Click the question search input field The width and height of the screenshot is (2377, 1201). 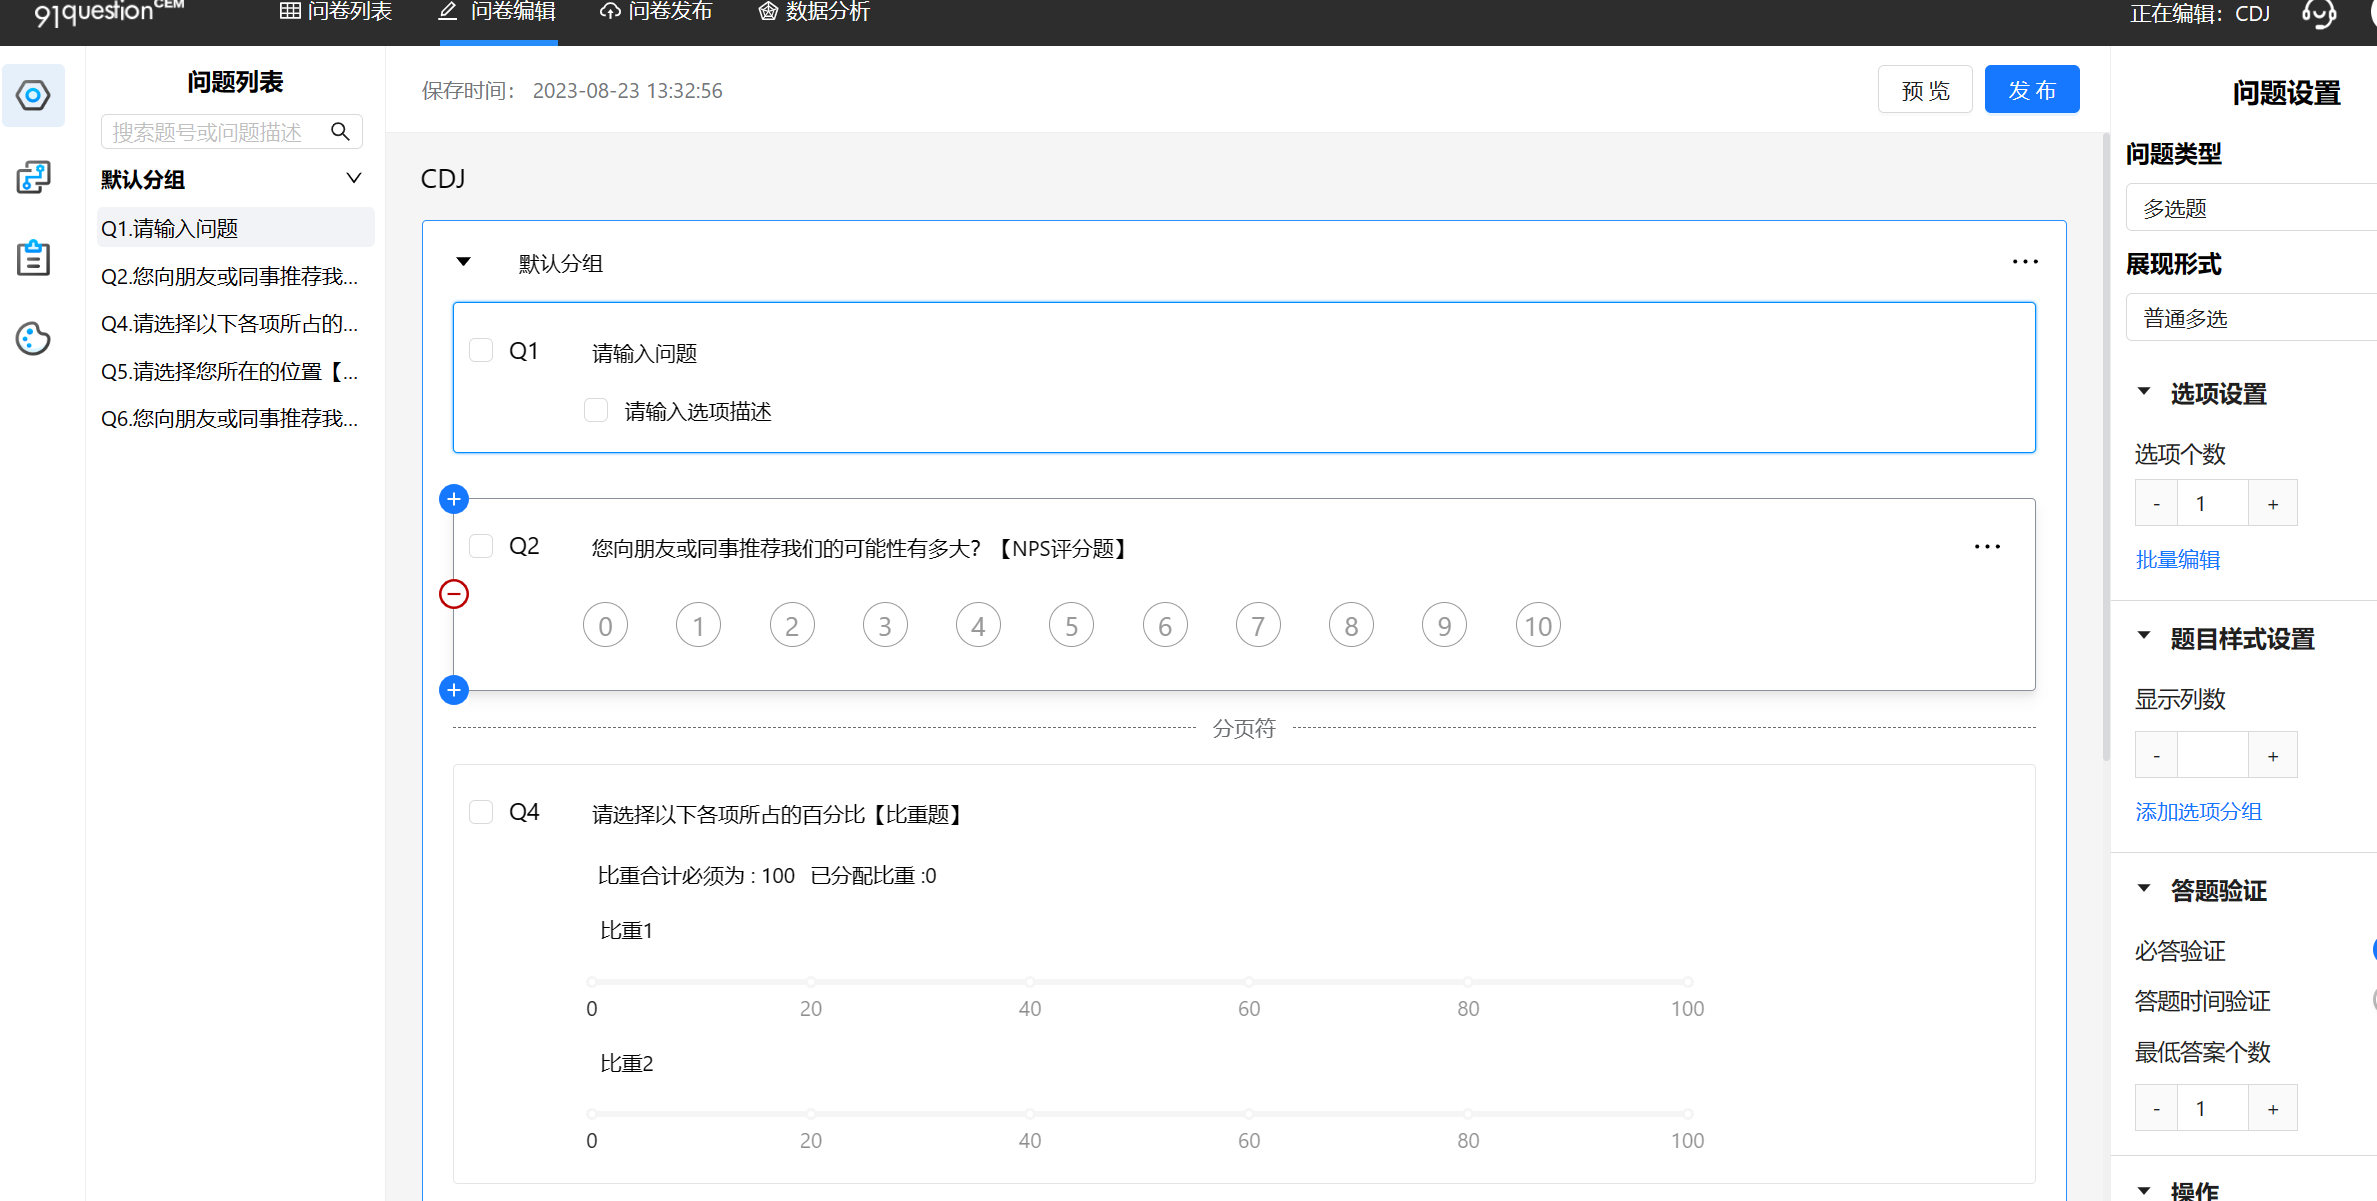[232, 132]
